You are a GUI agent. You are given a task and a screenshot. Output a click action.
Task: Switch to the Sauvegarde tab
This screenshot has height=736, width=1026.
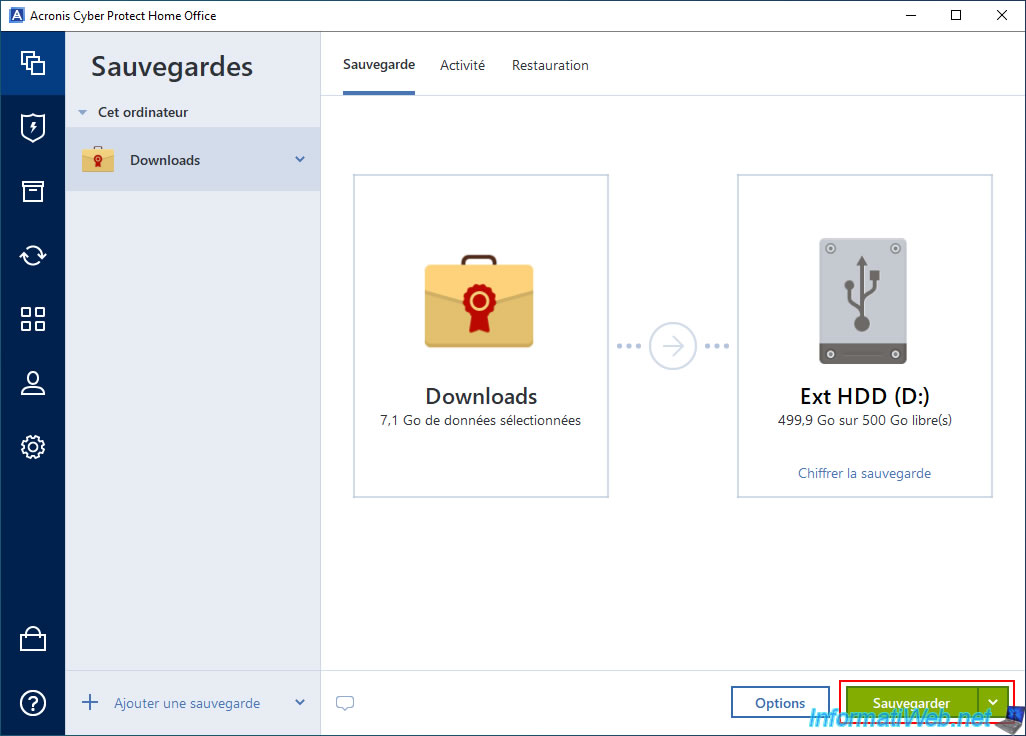coord(379,65)
